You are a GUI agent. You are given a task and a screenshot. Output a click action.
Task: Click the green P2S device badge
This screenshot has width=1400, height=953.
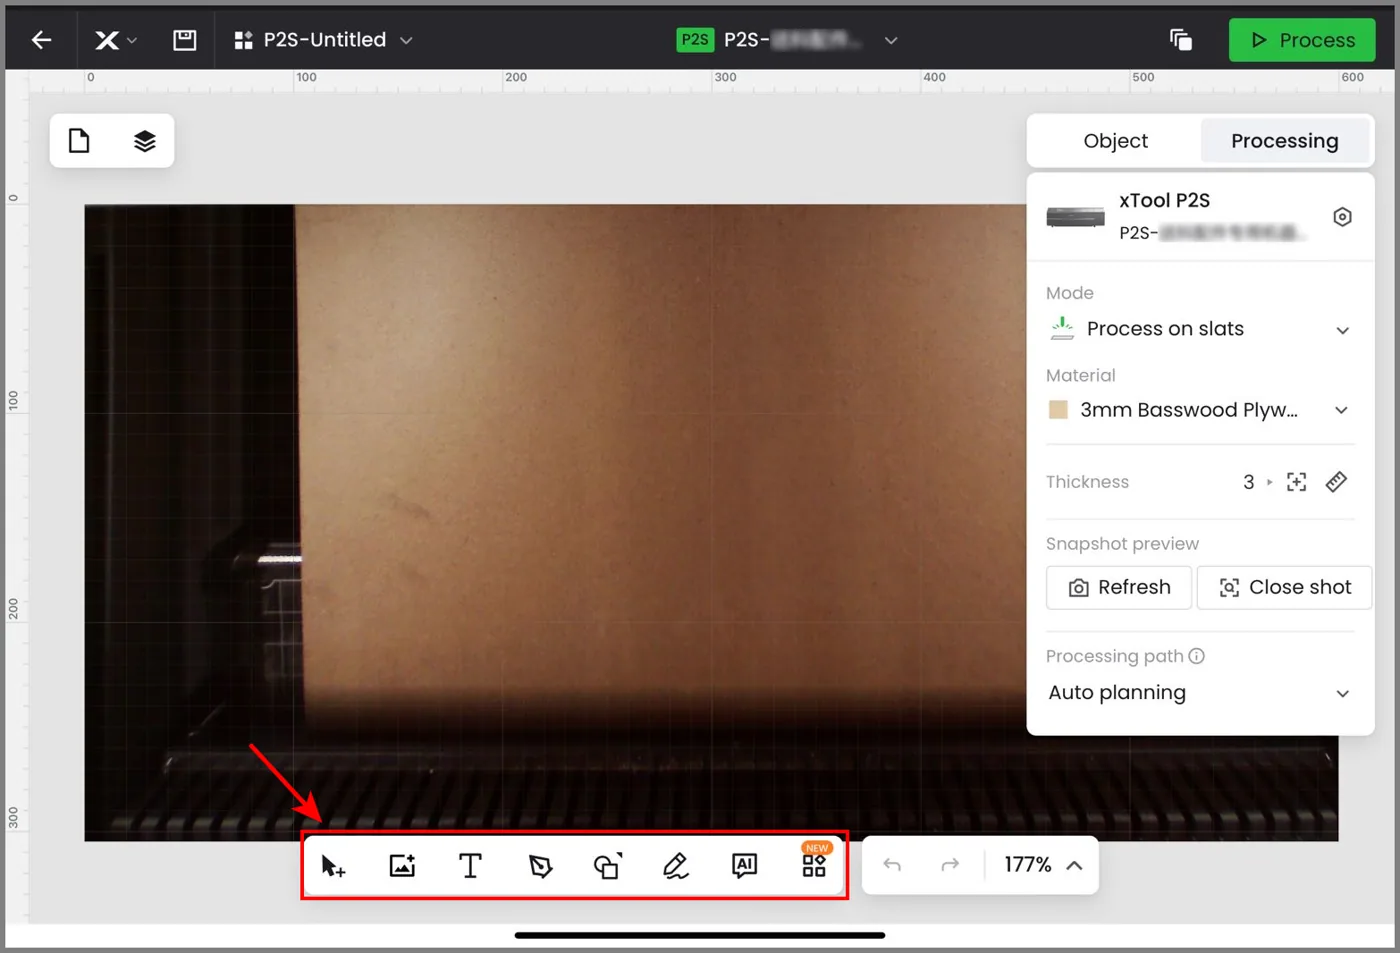[695, 40]
